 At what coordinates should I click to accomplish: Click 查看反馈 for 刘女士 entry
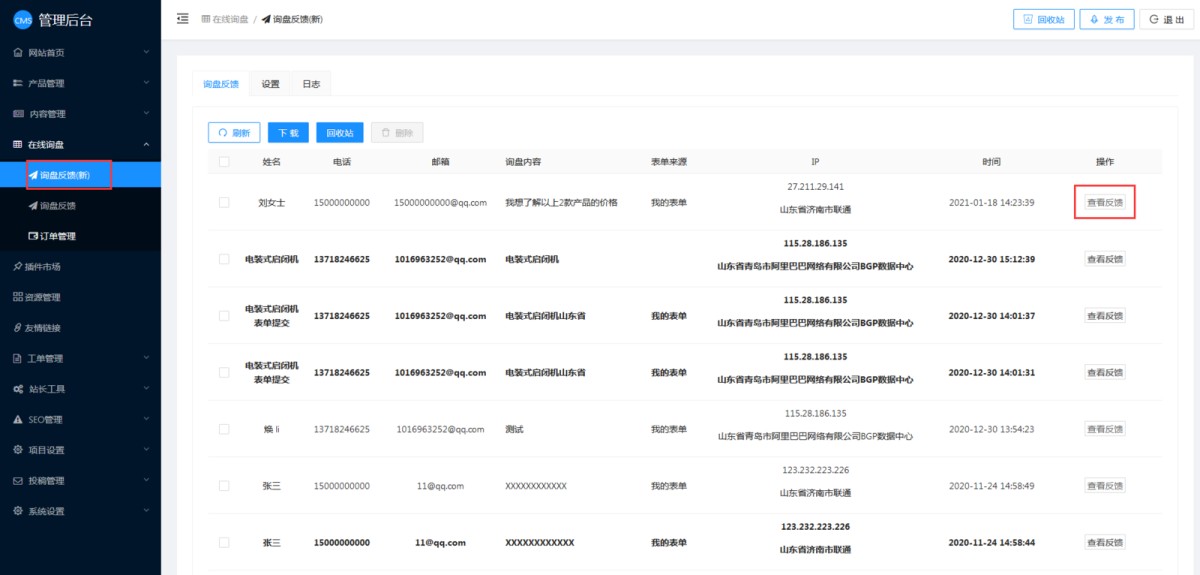click(1105, 203)
